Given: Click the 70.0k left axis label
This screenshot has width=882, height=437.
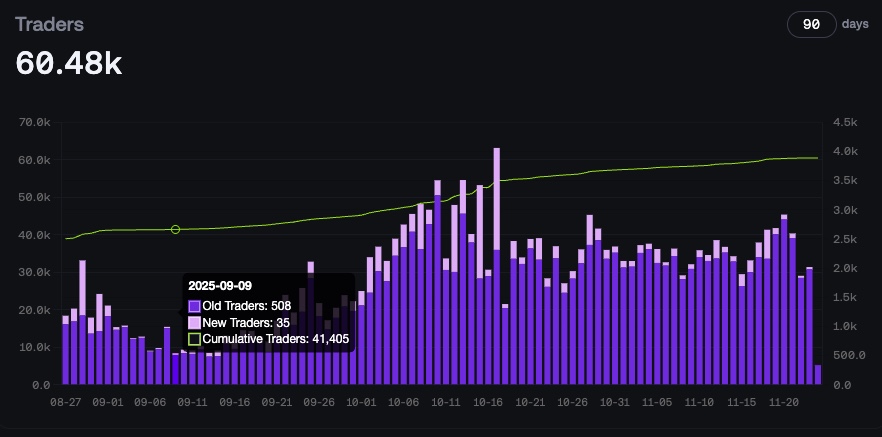Looking at the screenshot, I should pyautogui.click(x=35, y=122).
